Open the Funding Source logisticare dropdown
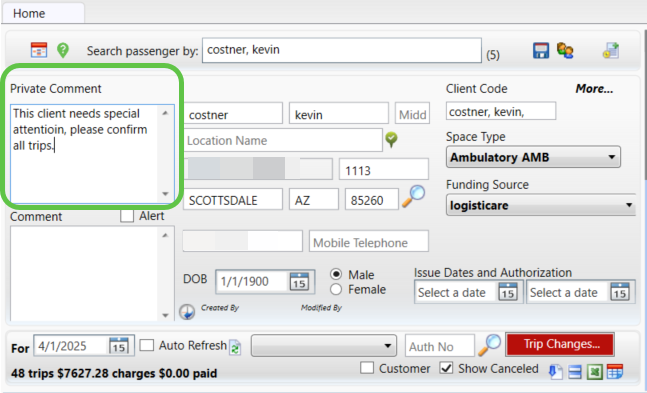Screen dimensions: 647x393 pos(541,205)
